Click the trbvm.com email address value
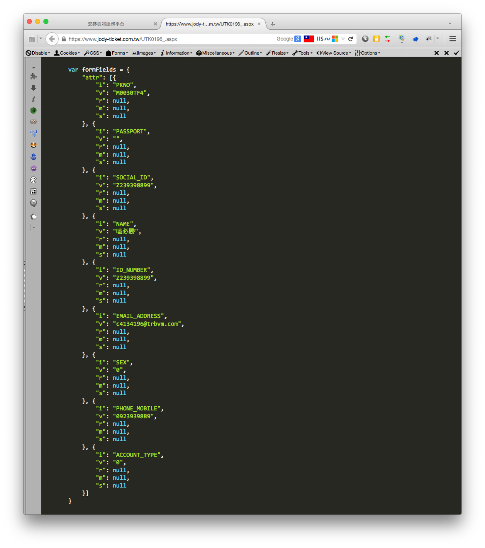Screen dimensions: 485x548 coord(147,324)
